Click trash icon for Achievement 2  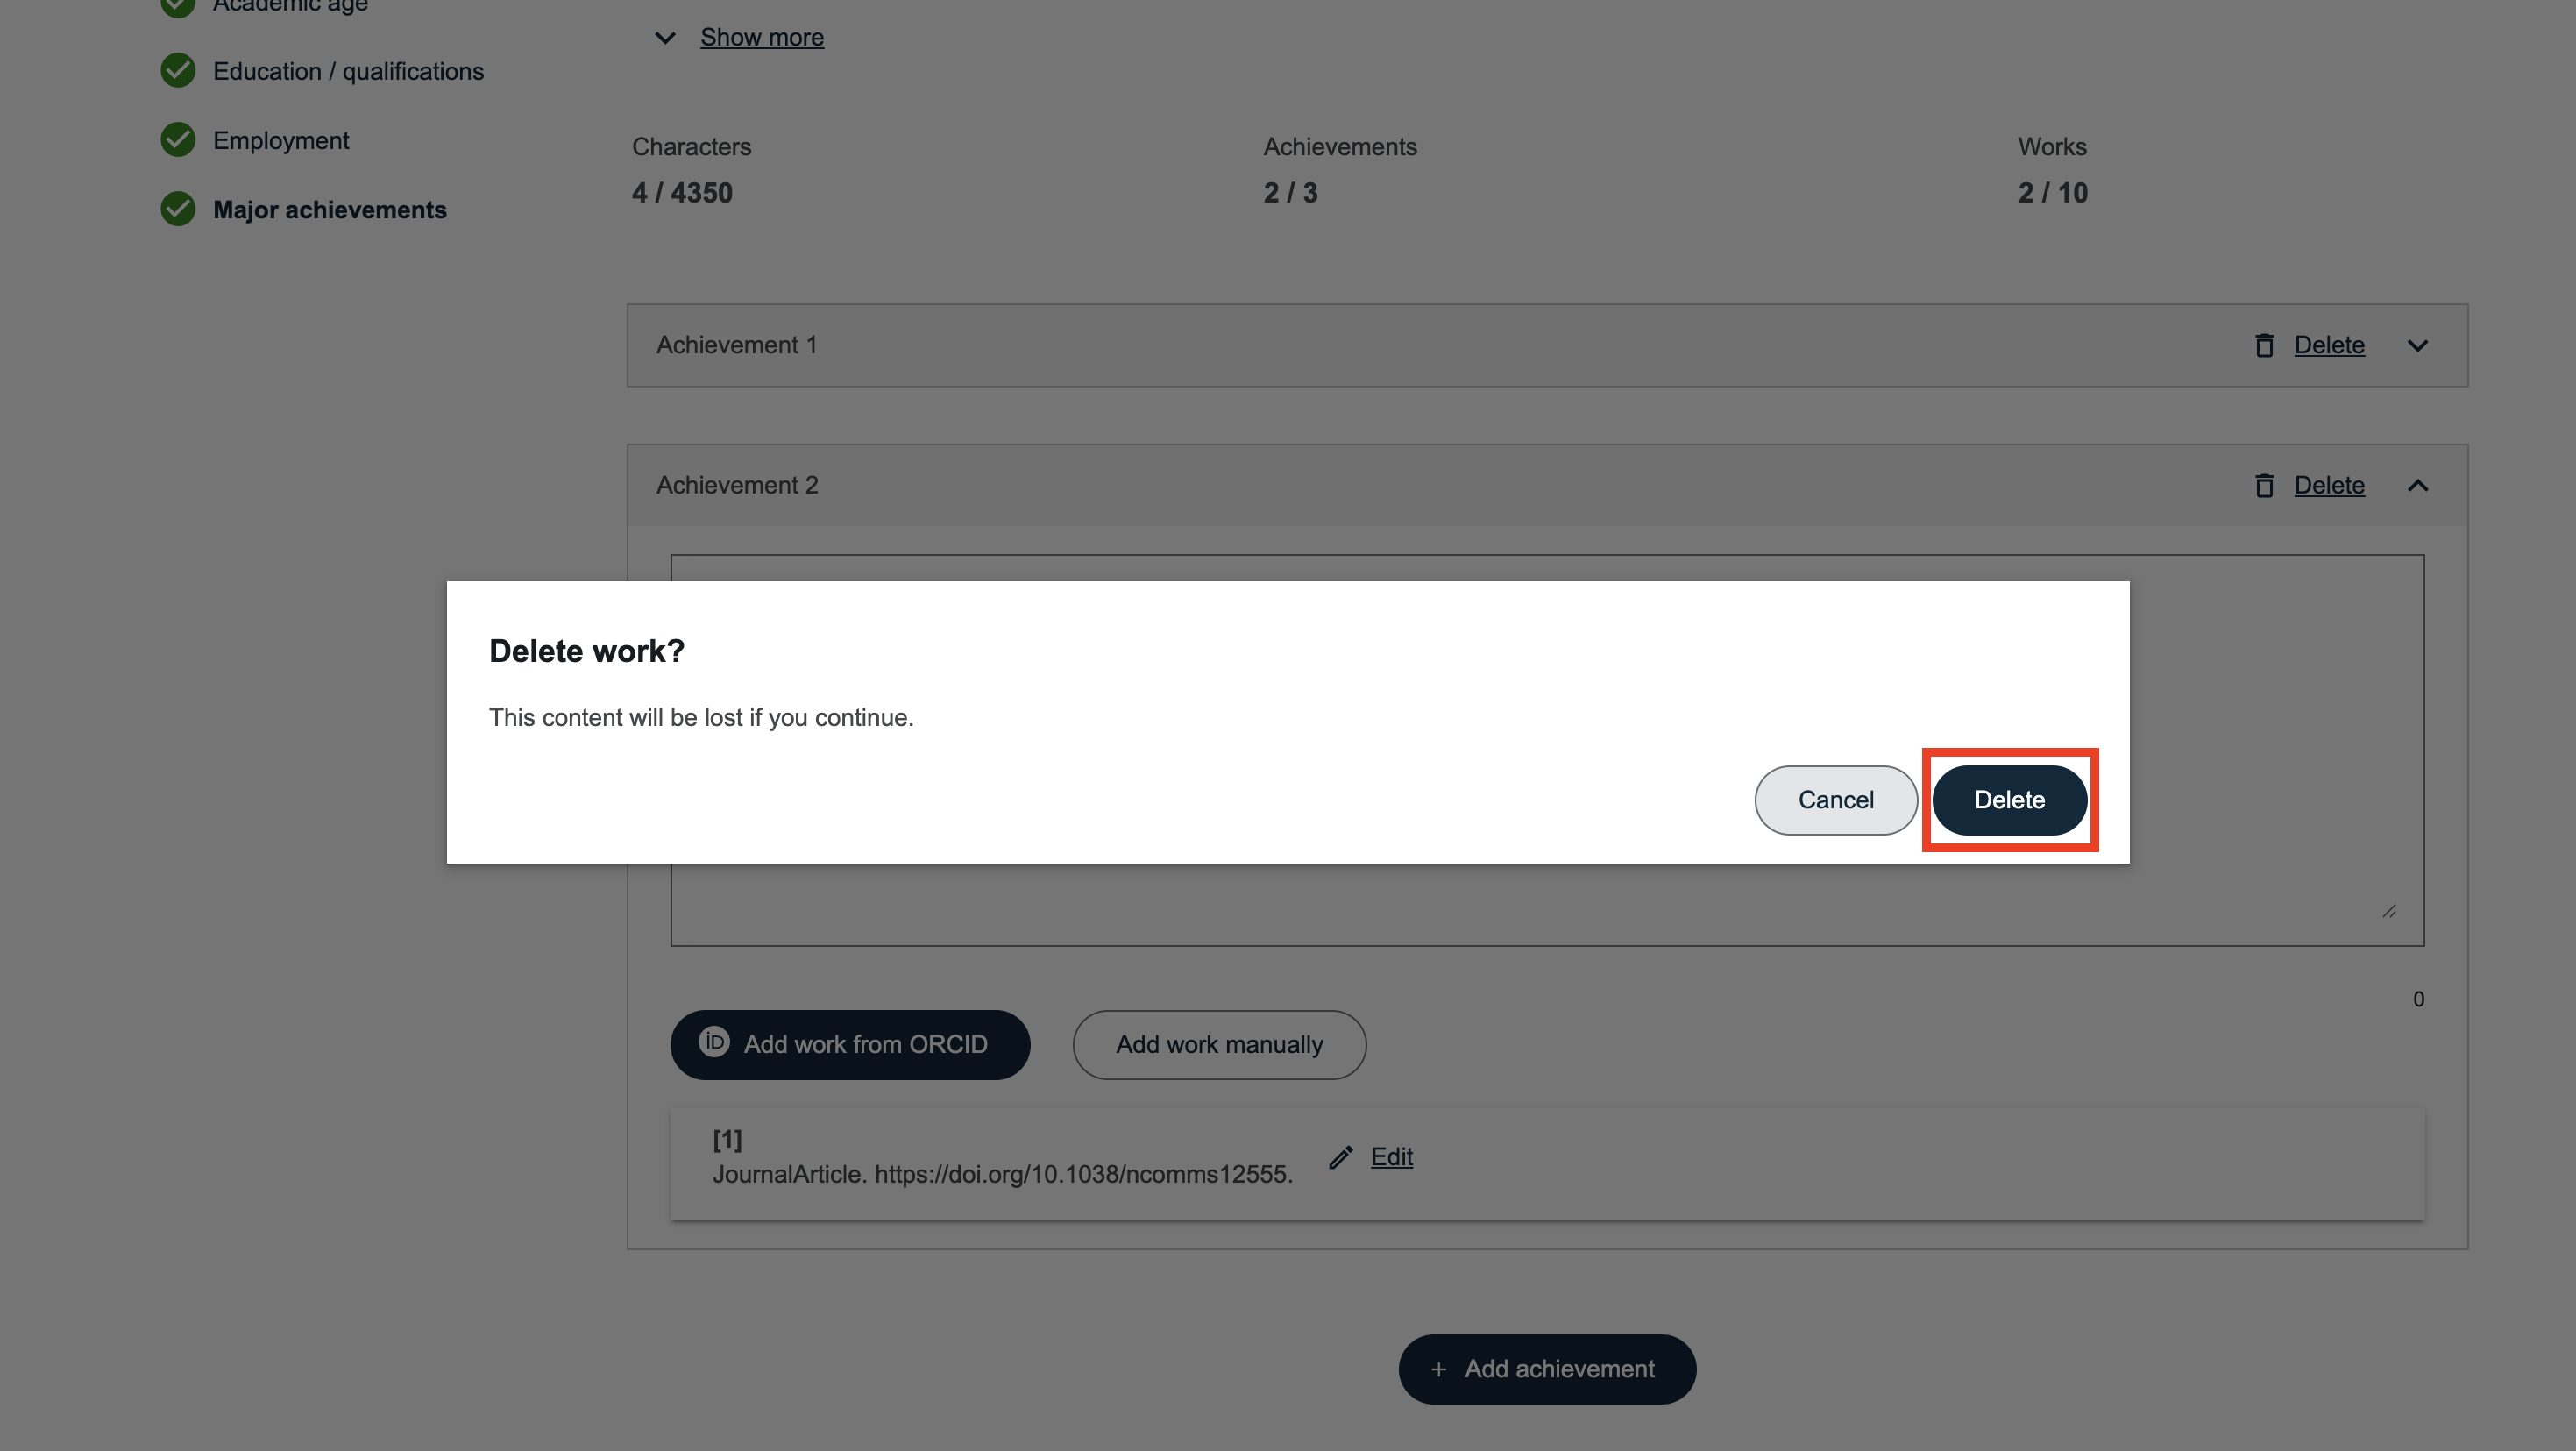coord(2264,486)
